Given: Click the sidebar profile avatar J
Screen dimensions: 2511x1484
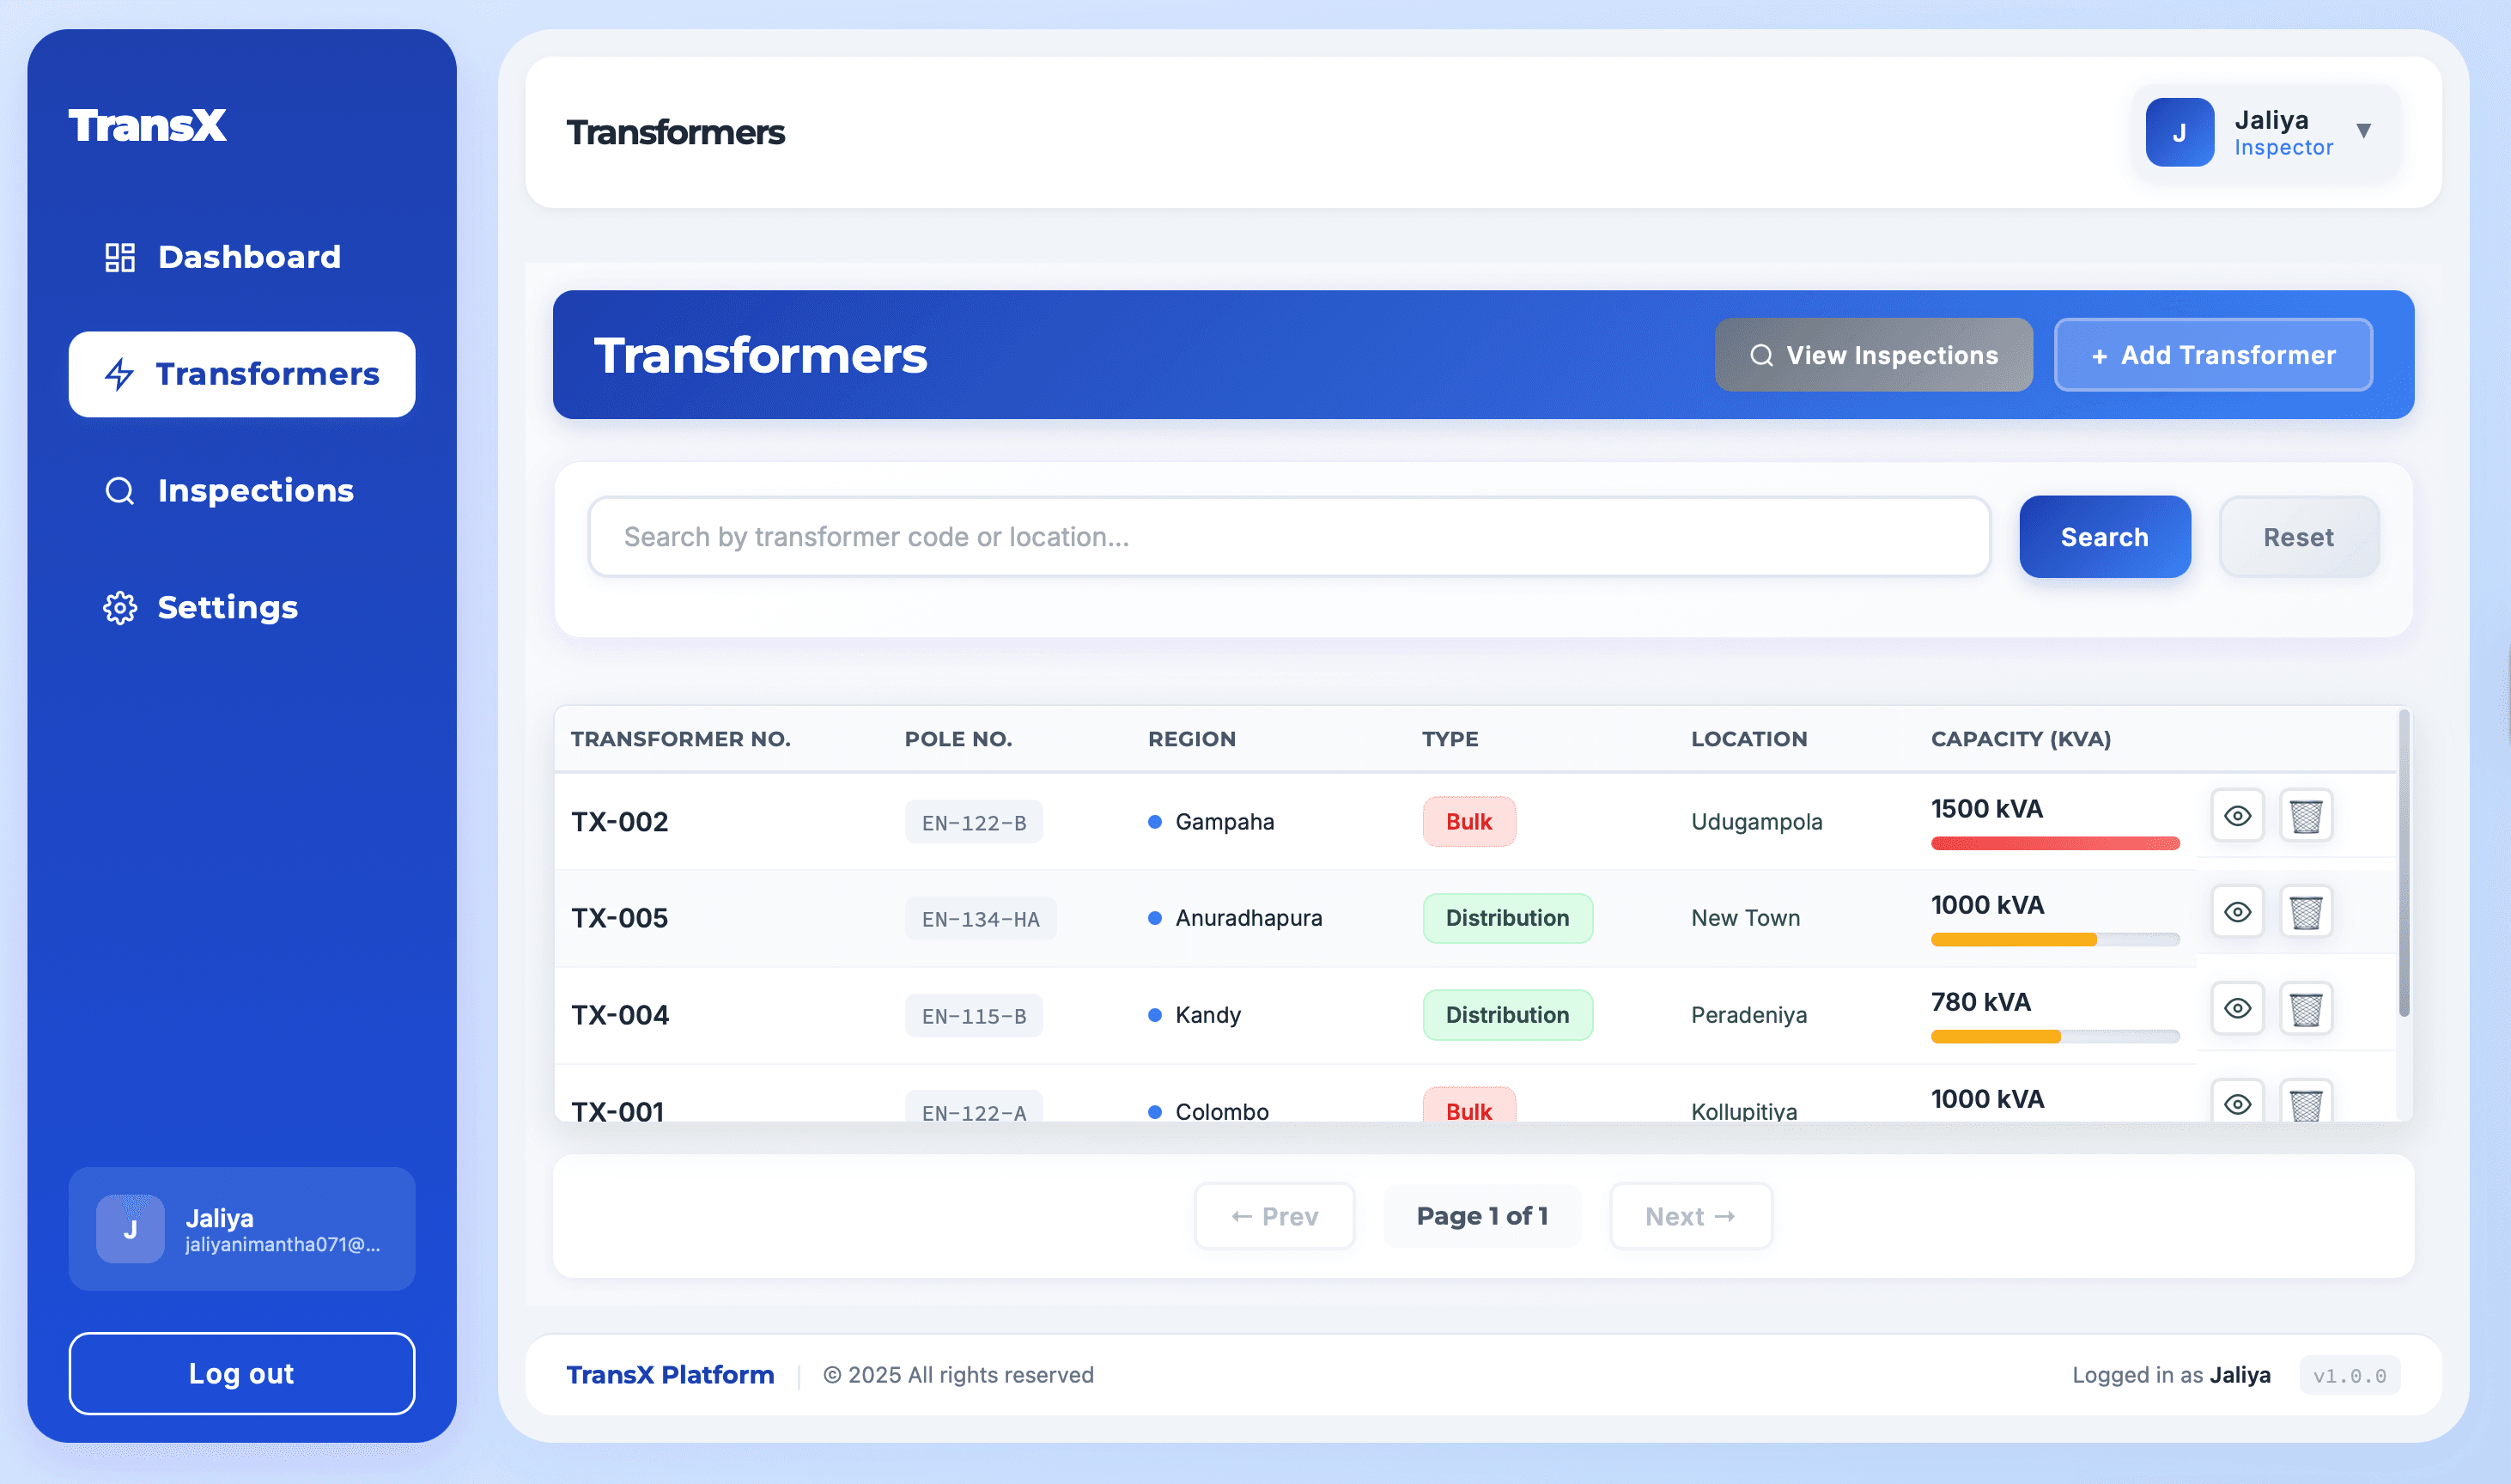Looking at the screenshot, I should [129, 1228].
